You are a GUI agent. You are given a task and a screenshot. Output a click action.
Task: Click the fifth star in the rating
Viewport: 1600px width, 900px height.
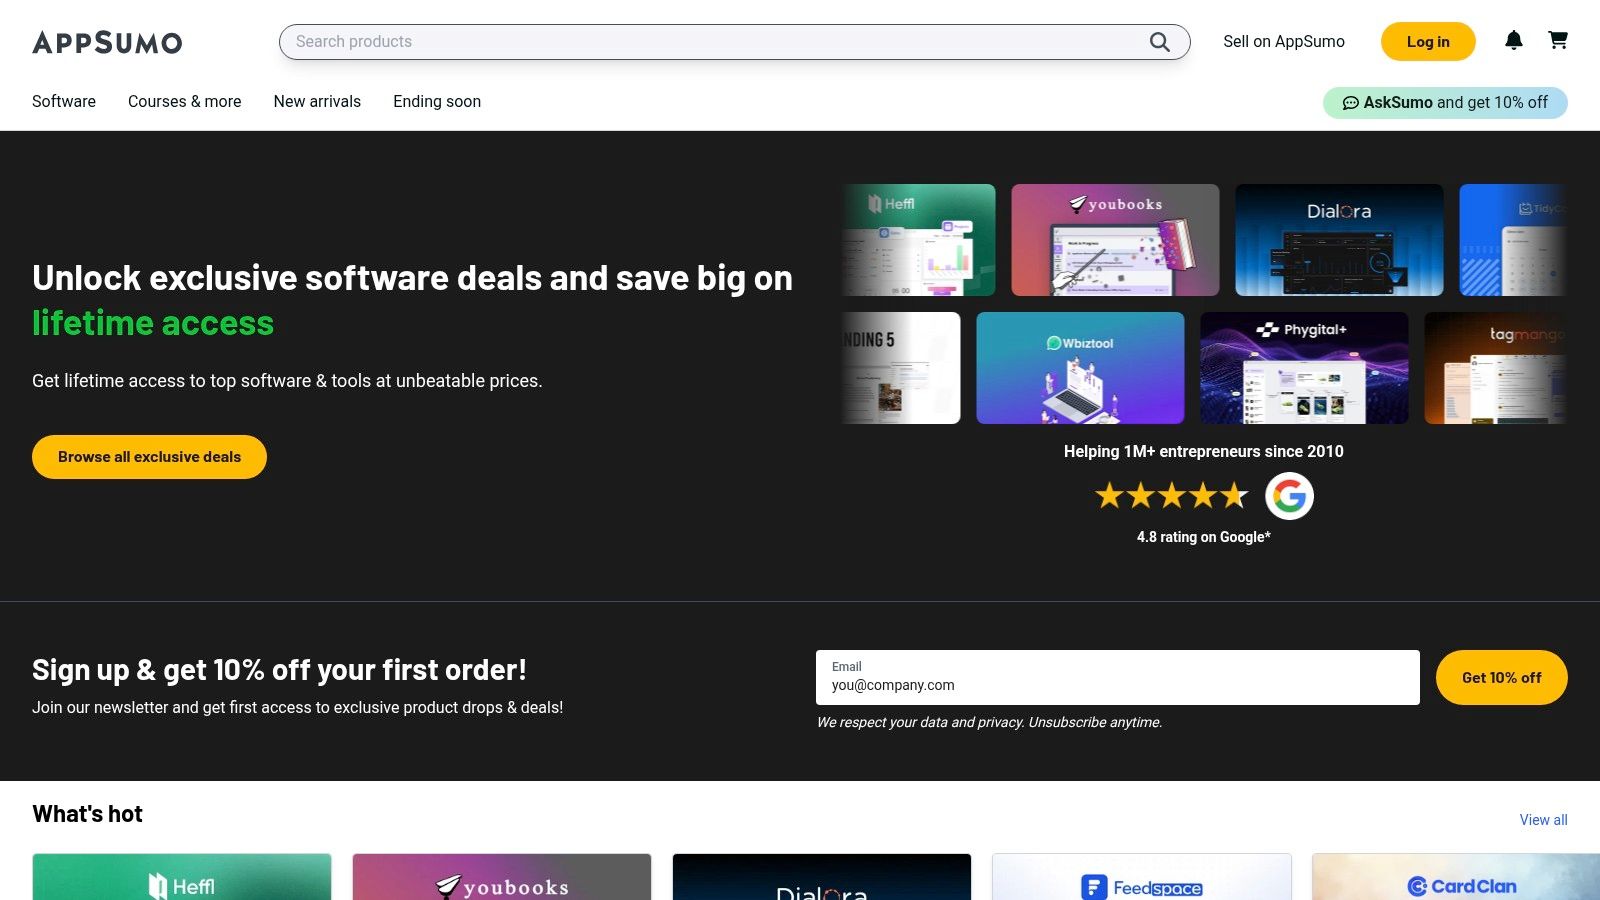pyautogui.click(x=1234, y=495)
